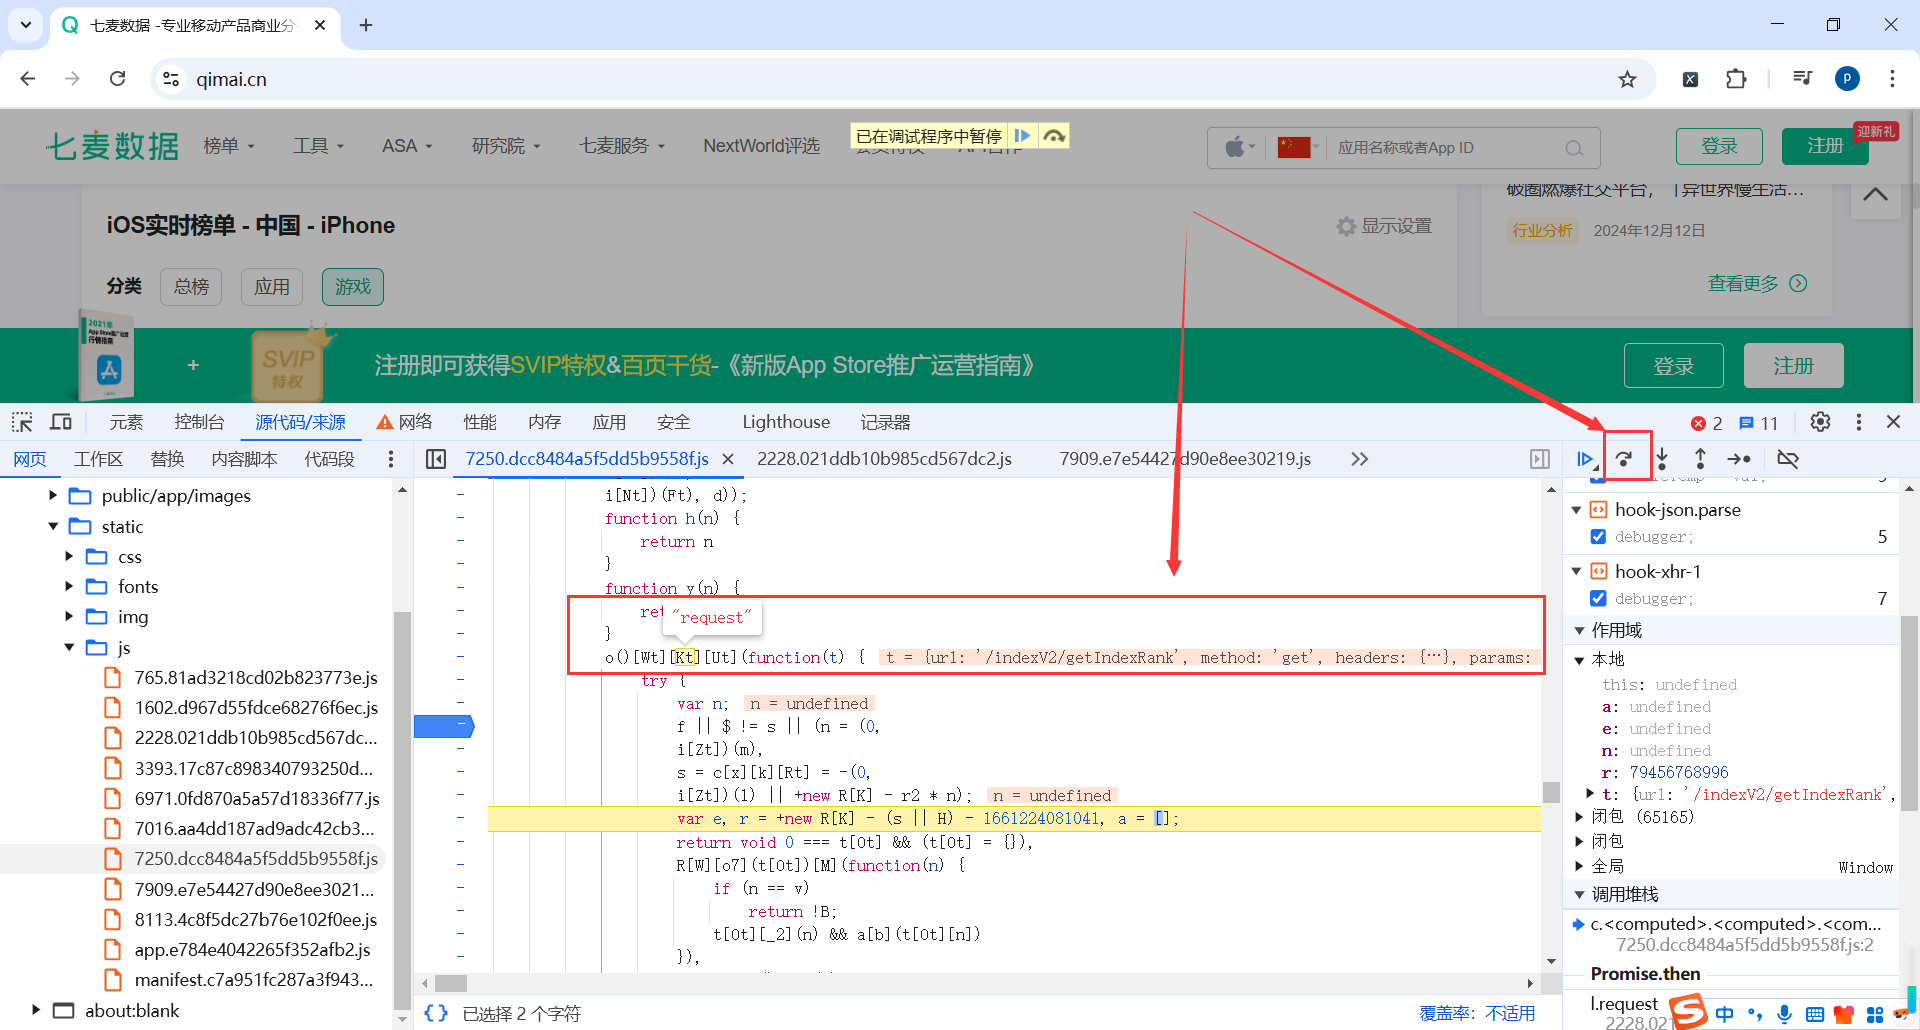
Task: Switch to the 元素 DevTools tab
Action: [126, 422]
